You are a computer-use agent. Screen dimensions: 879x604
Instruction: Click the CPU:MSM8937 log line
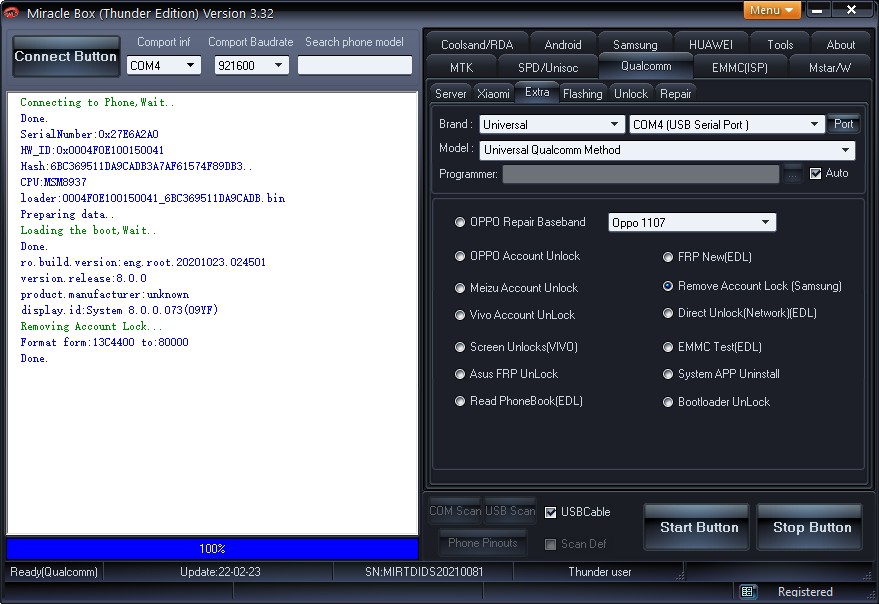tap(53, 182)
